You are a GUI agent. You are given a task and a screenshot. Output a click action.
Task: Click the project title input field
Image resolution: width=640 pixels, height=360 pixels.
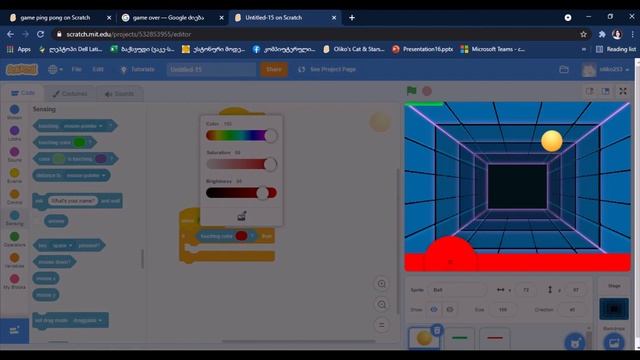(x=211, y=69)
